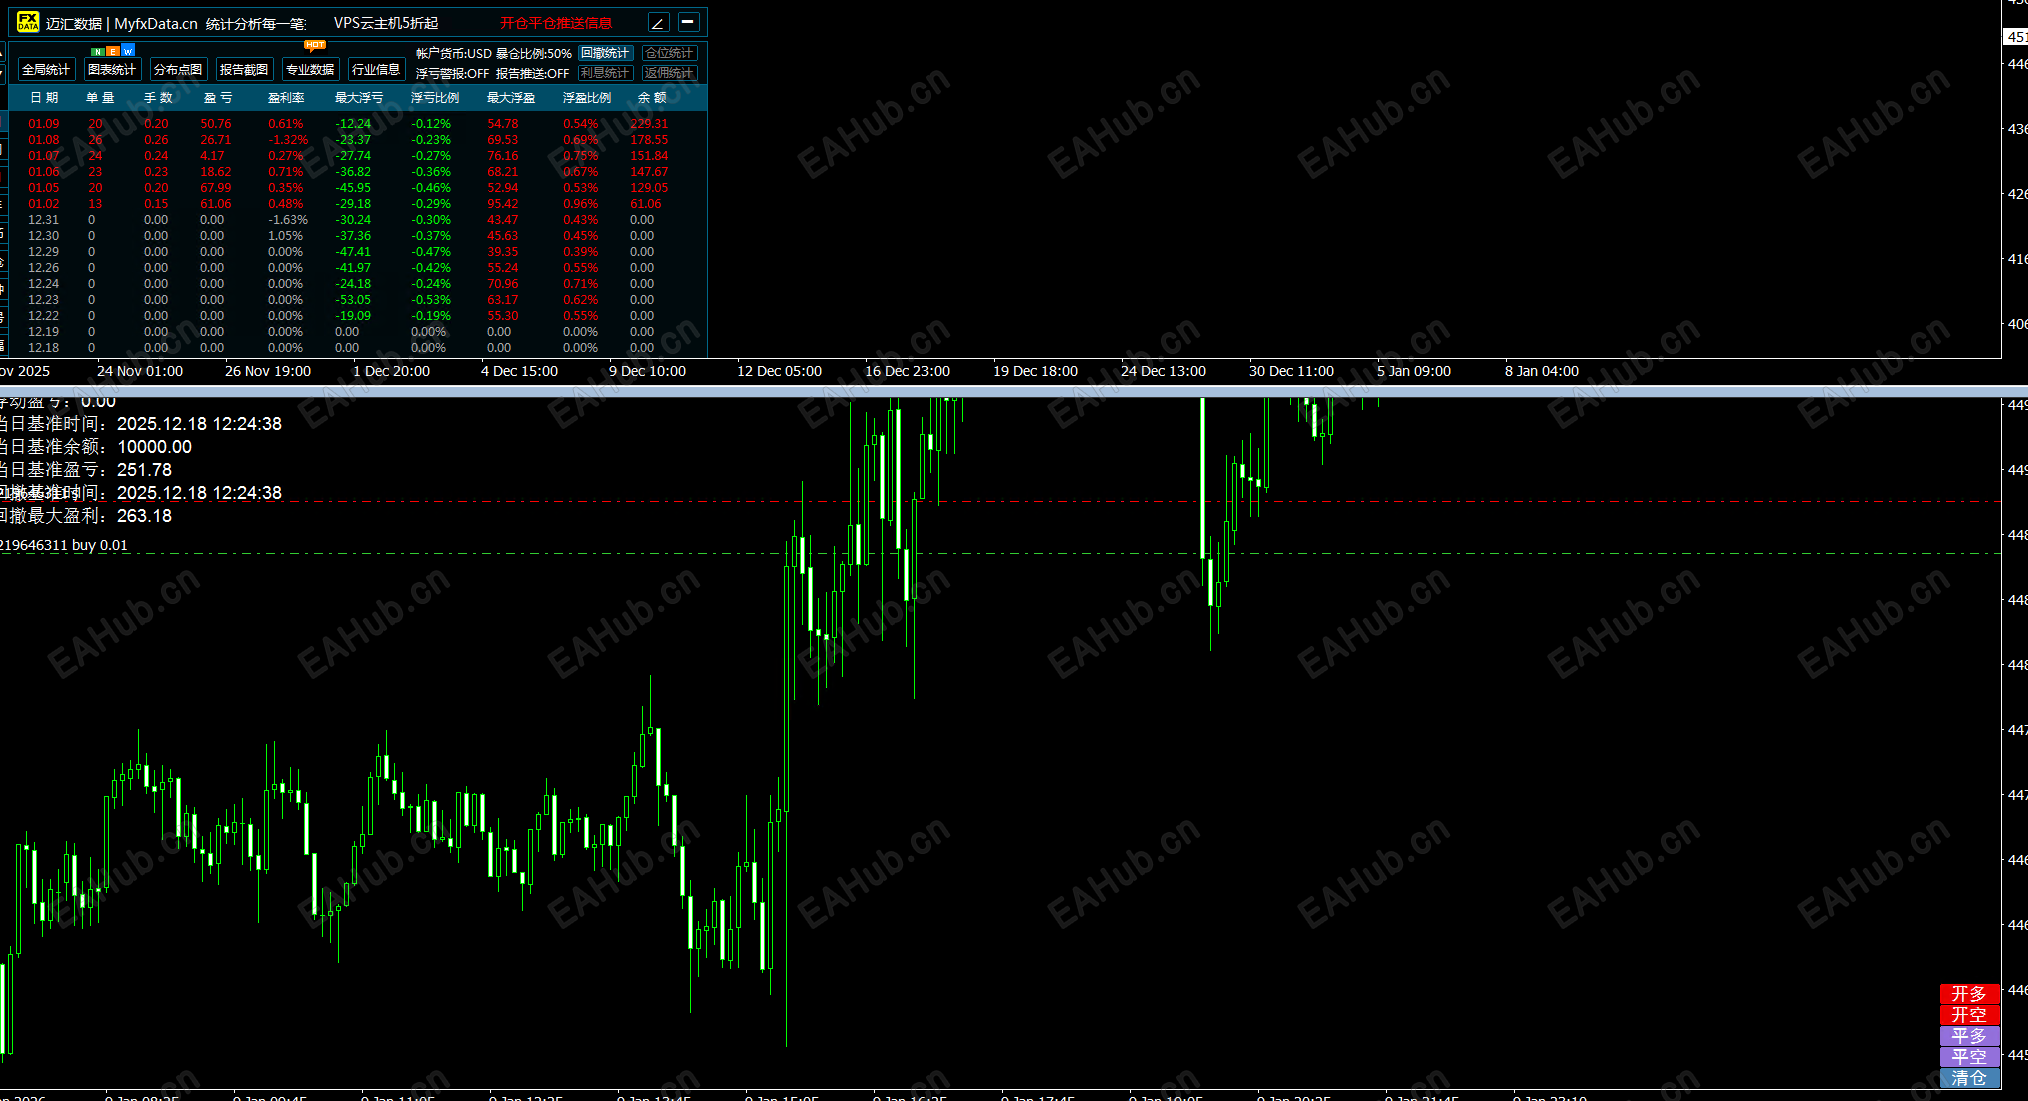Click the pencil edit icon in panel header
The width and height of the screenshot is (2028, 1101).
(658, 23)
